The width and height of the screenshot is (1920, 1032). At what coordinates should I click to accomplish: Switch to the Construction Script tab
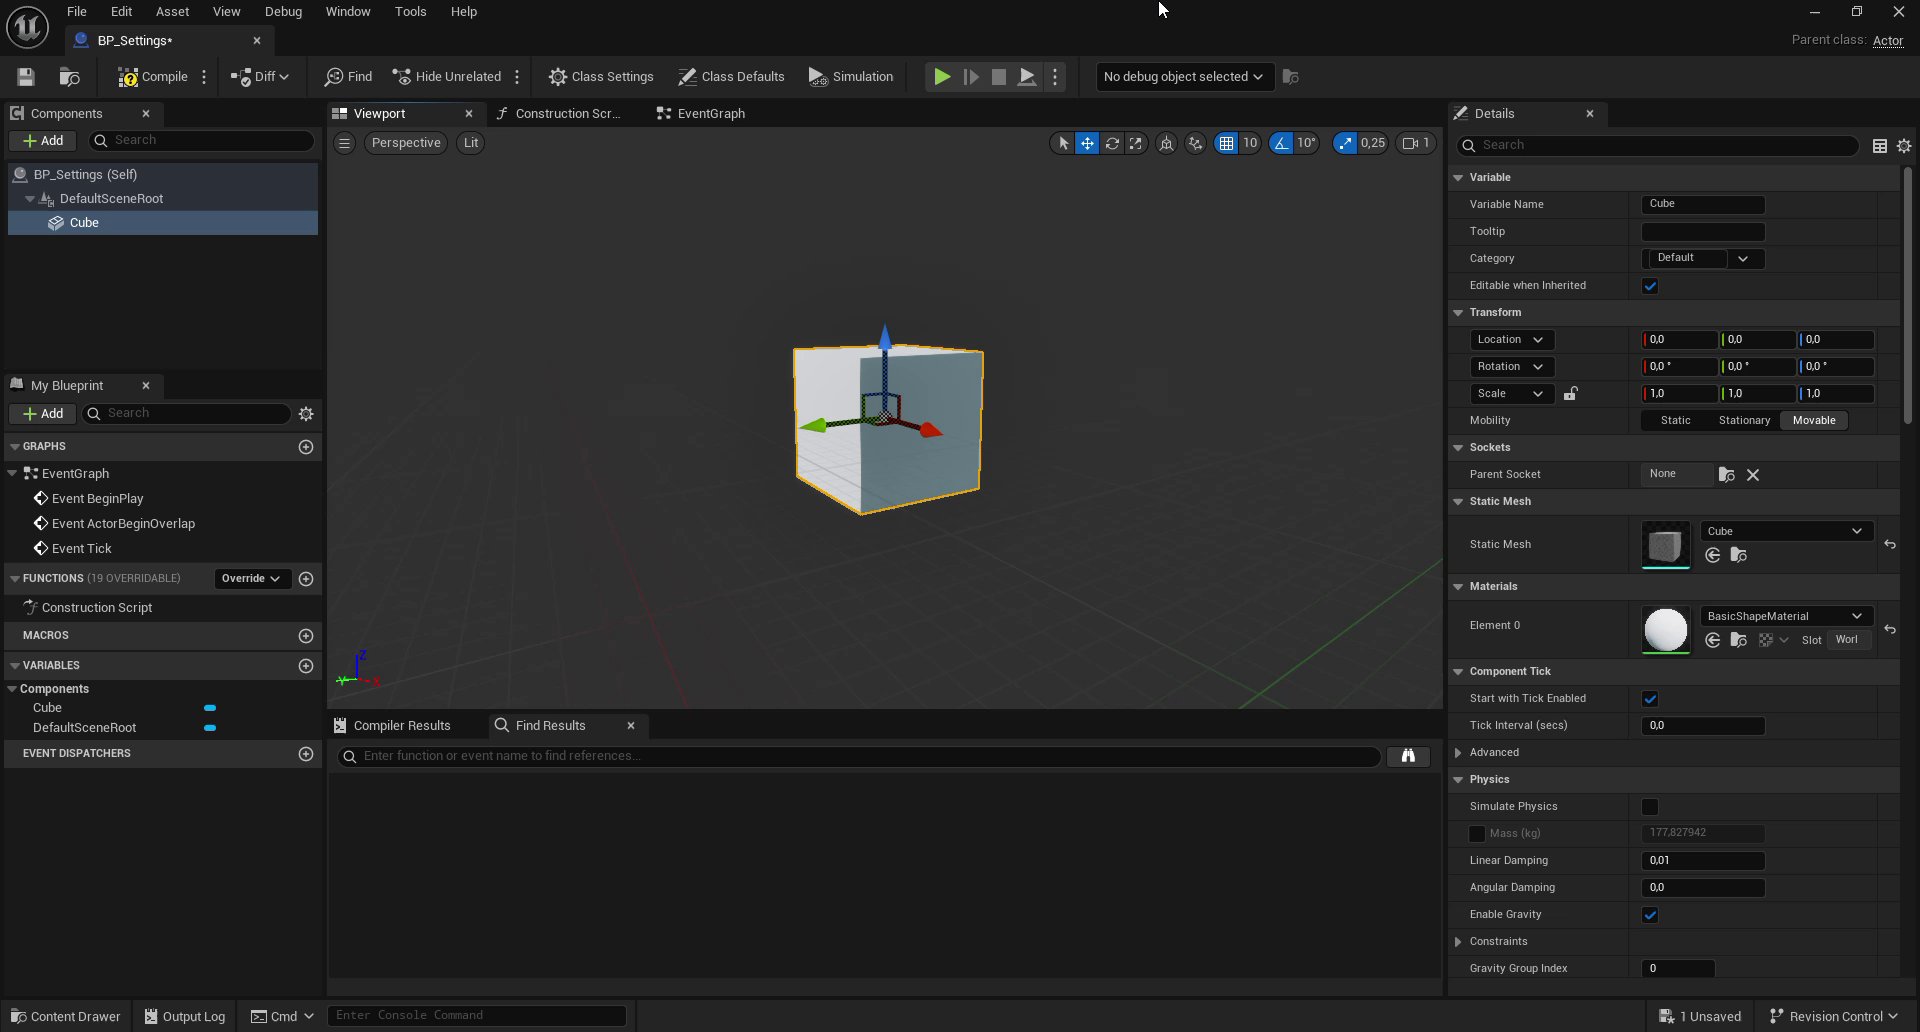[x=559, y=114]
